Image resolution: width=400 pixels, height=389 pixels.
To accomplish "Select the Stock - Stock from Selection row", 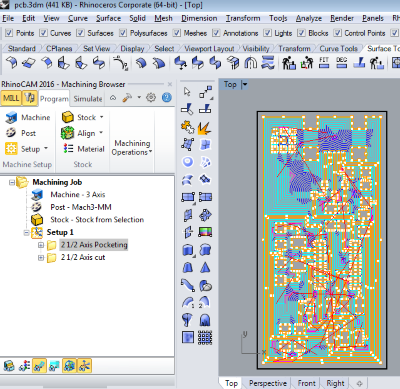I will click(x=87, y=220).
